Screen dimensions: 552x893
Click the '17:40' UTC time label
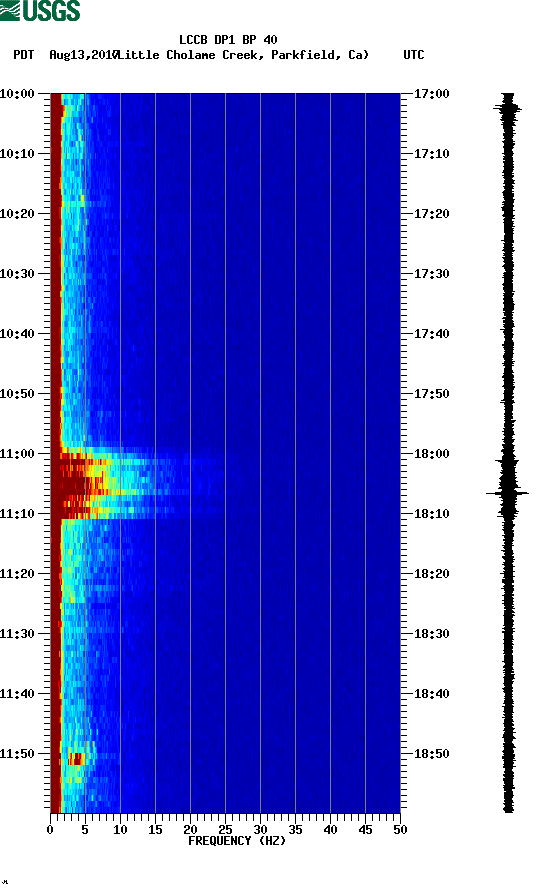click(432, 334)
